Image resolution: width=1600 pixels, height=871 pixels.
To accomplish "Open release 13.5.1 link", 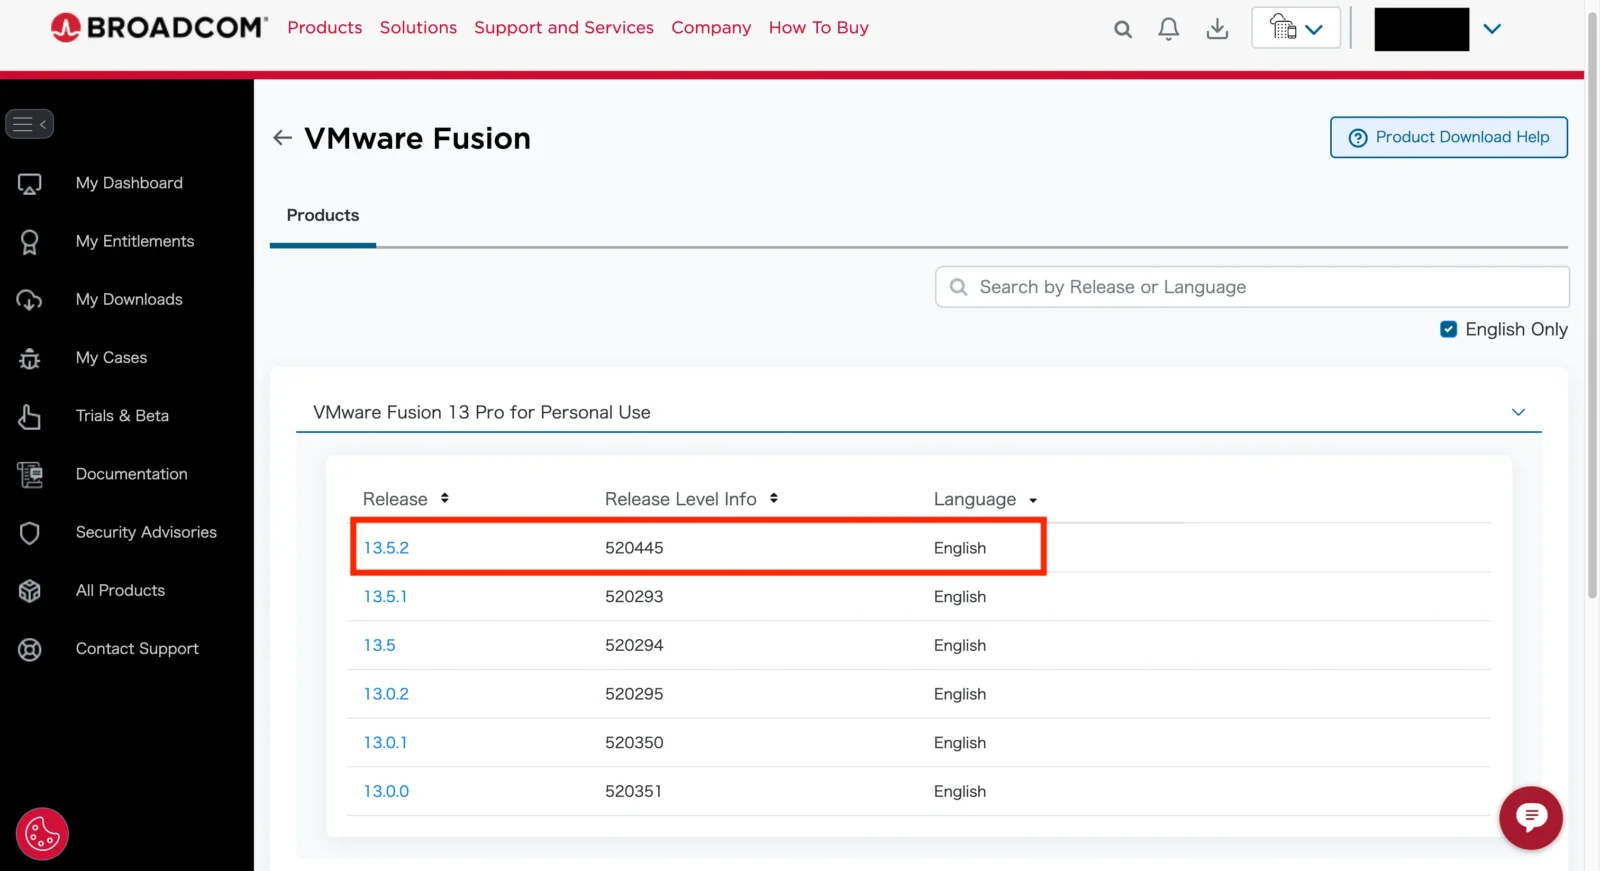I will (x=385, y=597).
